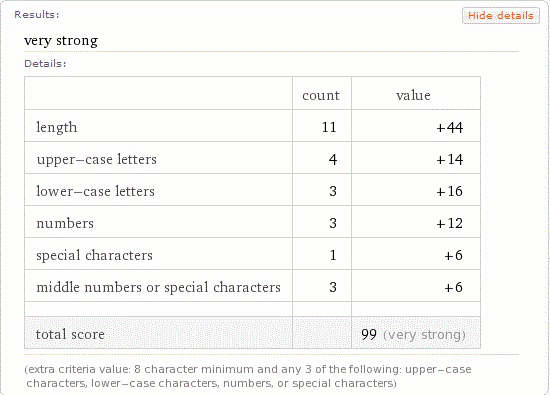Select the length row label

(57, 127)
